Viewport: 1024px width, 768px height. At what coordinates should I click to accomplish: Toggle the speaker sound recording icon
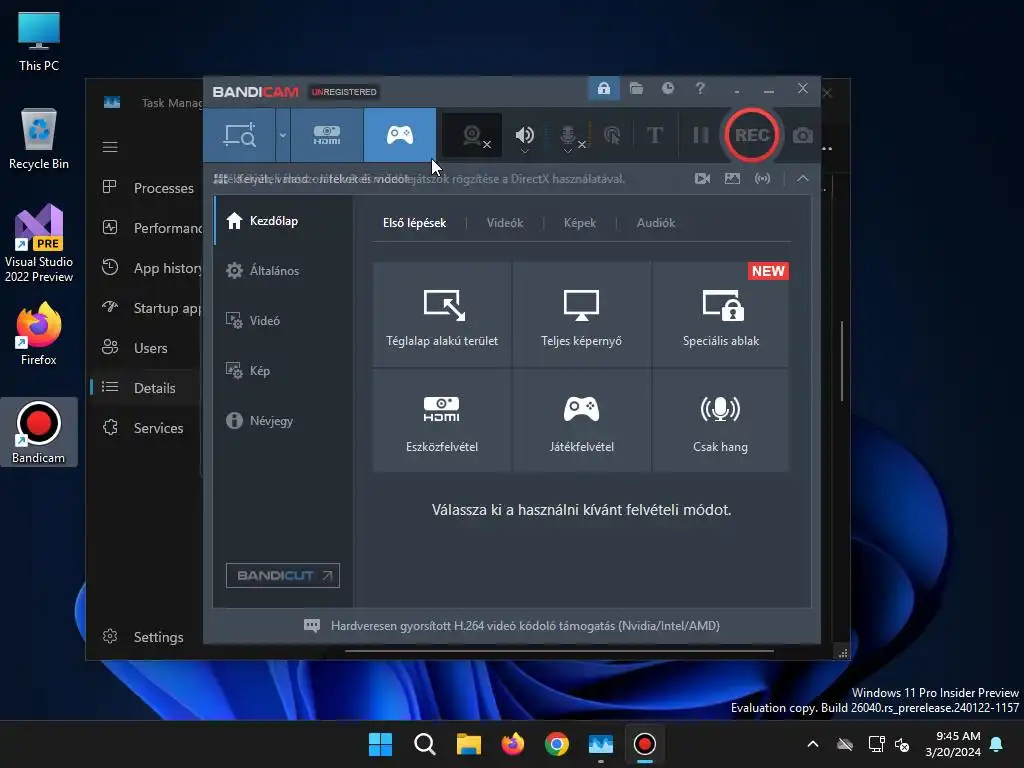pyautogui.click(x=524, y=135)
